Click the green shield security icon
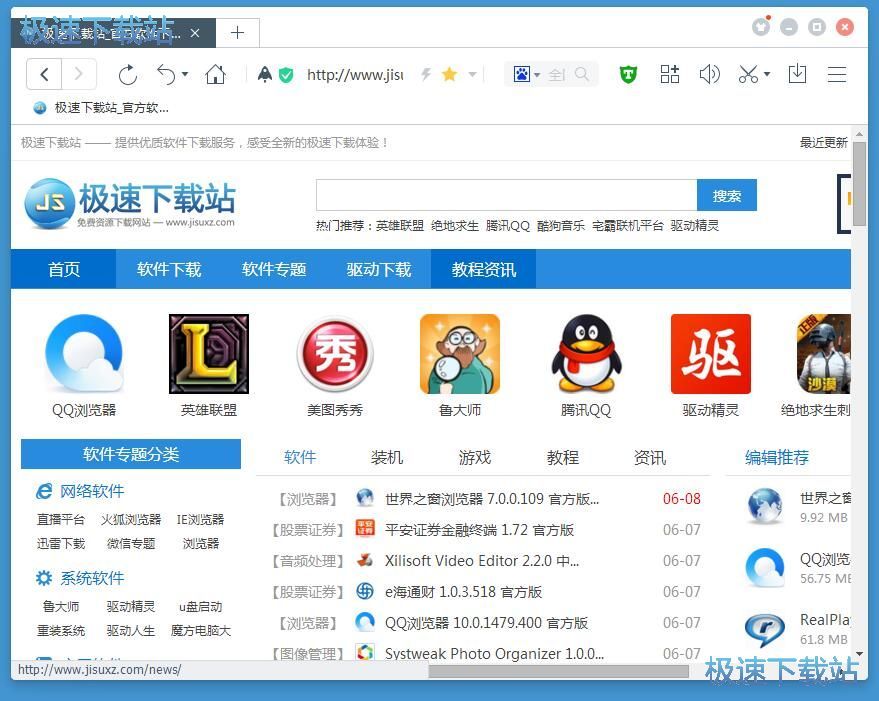 (x=286, y=74)
